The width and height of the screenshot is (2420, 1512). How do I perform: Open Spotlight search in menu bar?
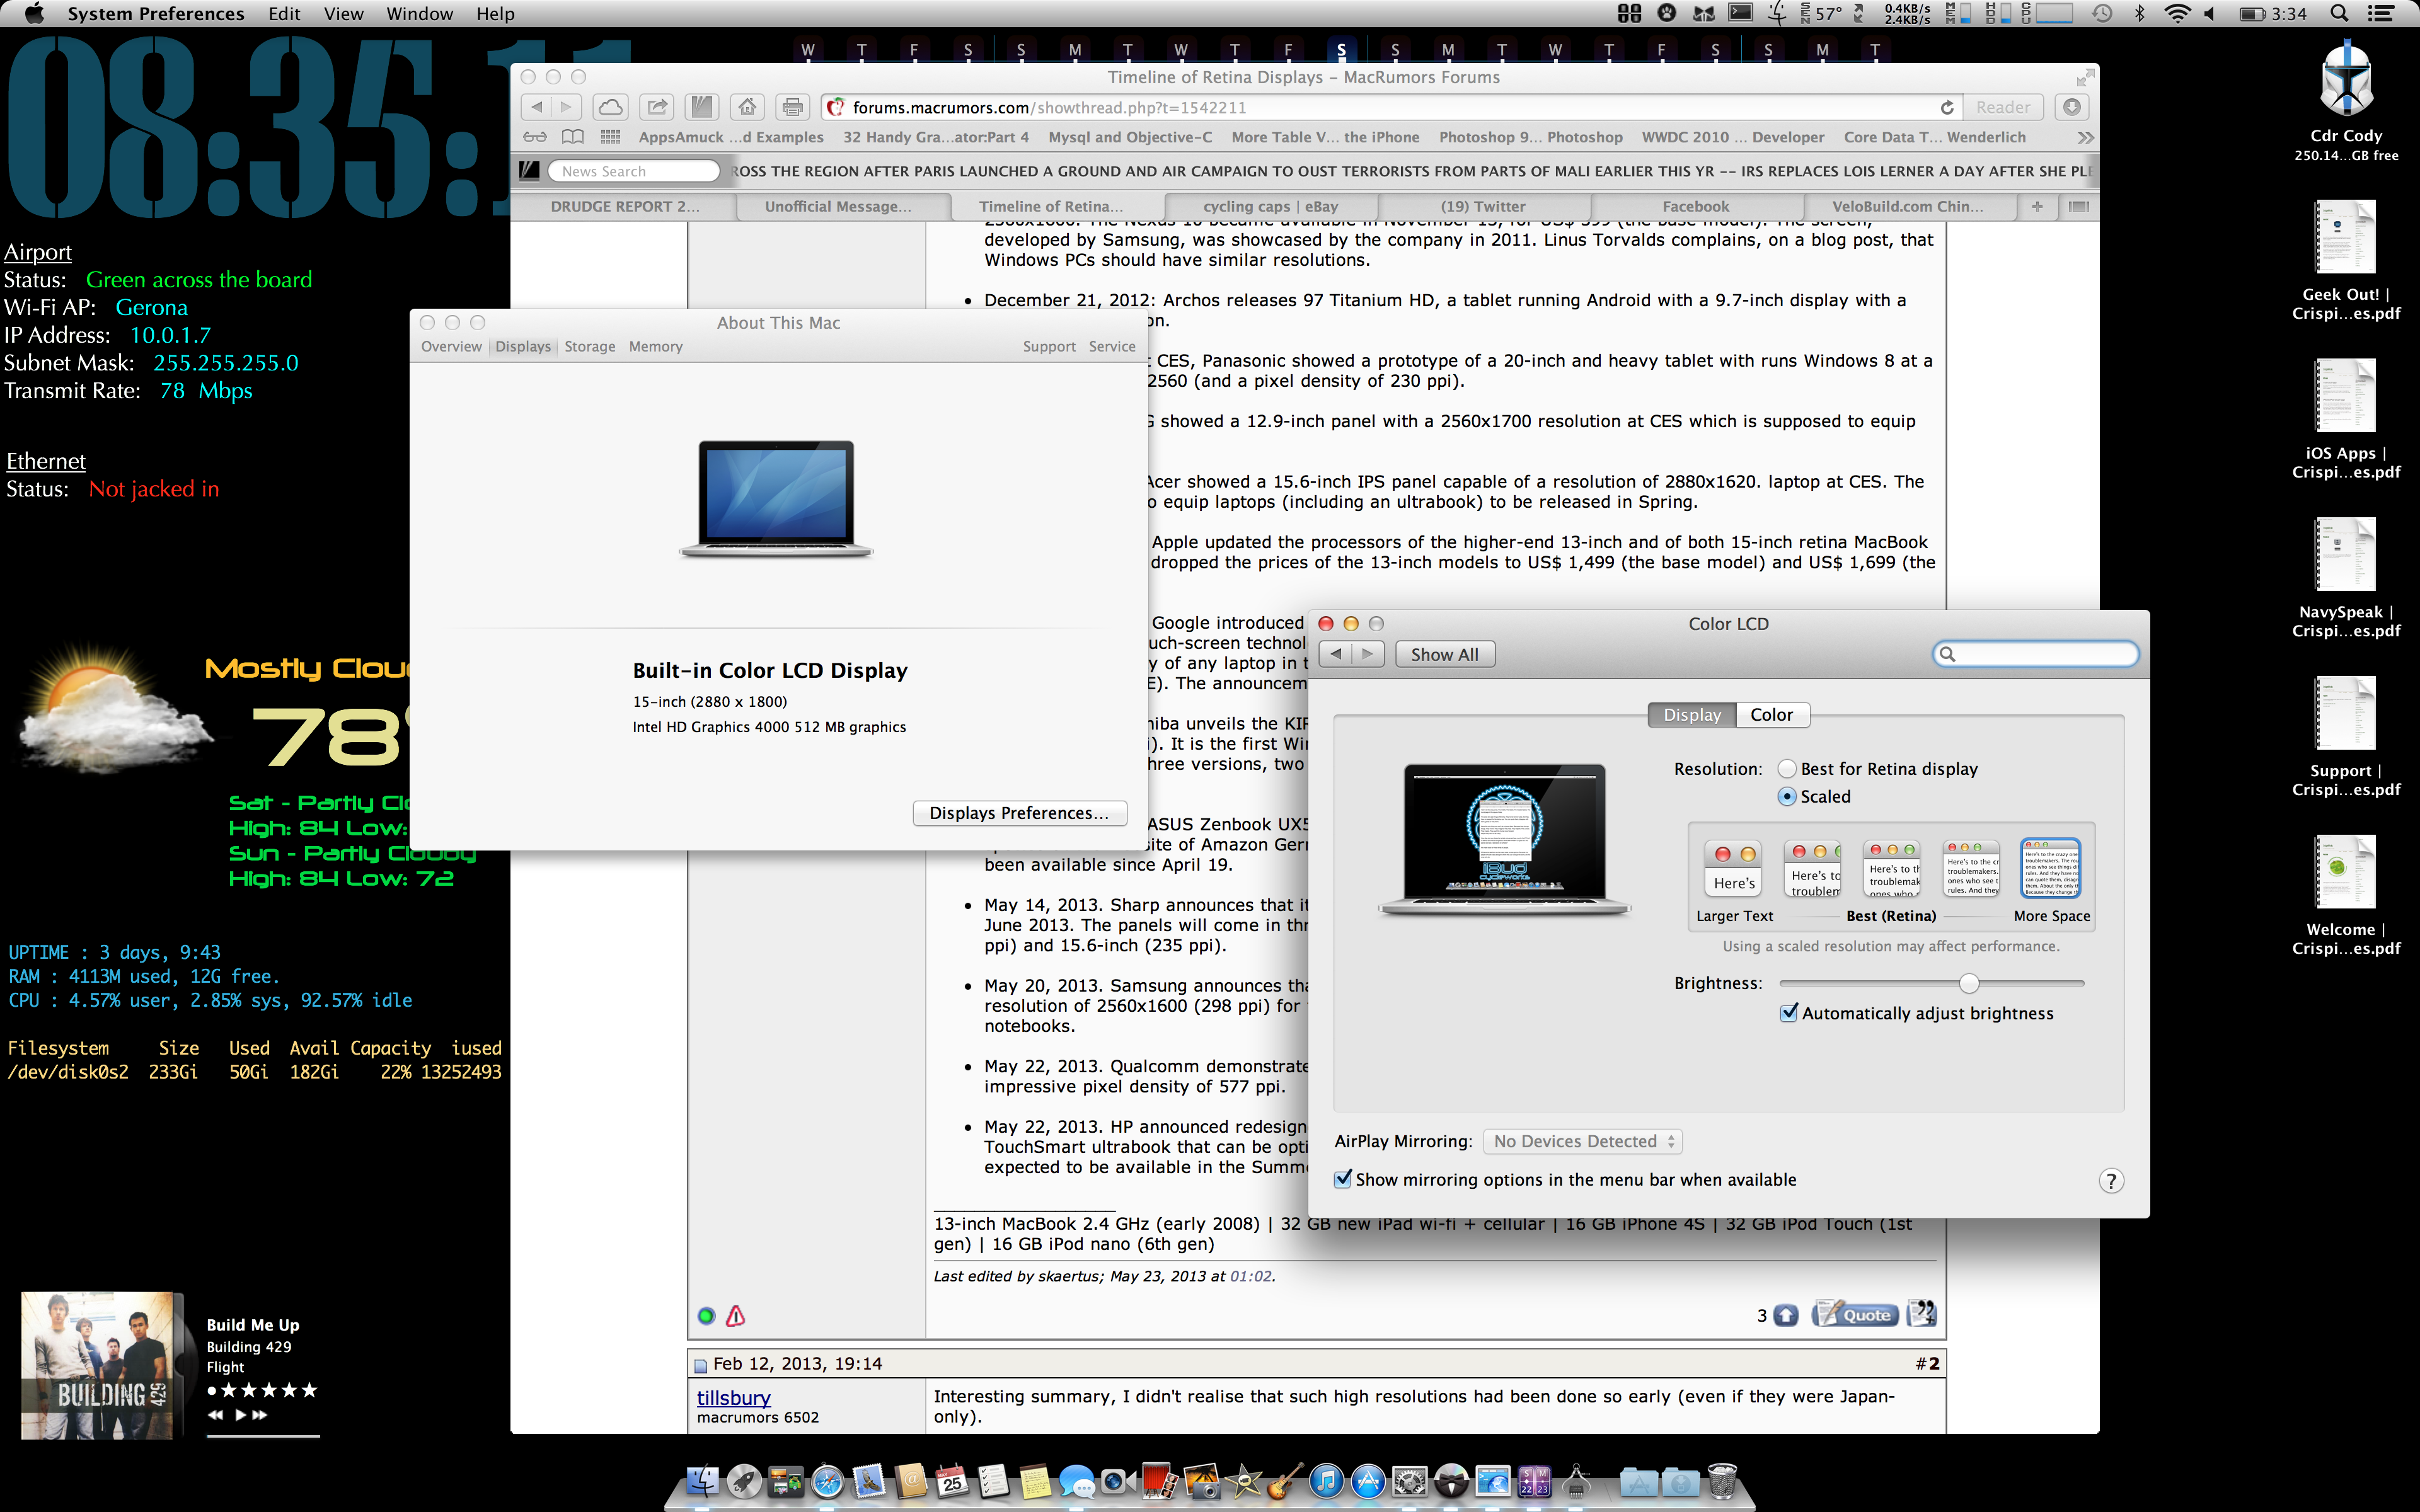2339,13
